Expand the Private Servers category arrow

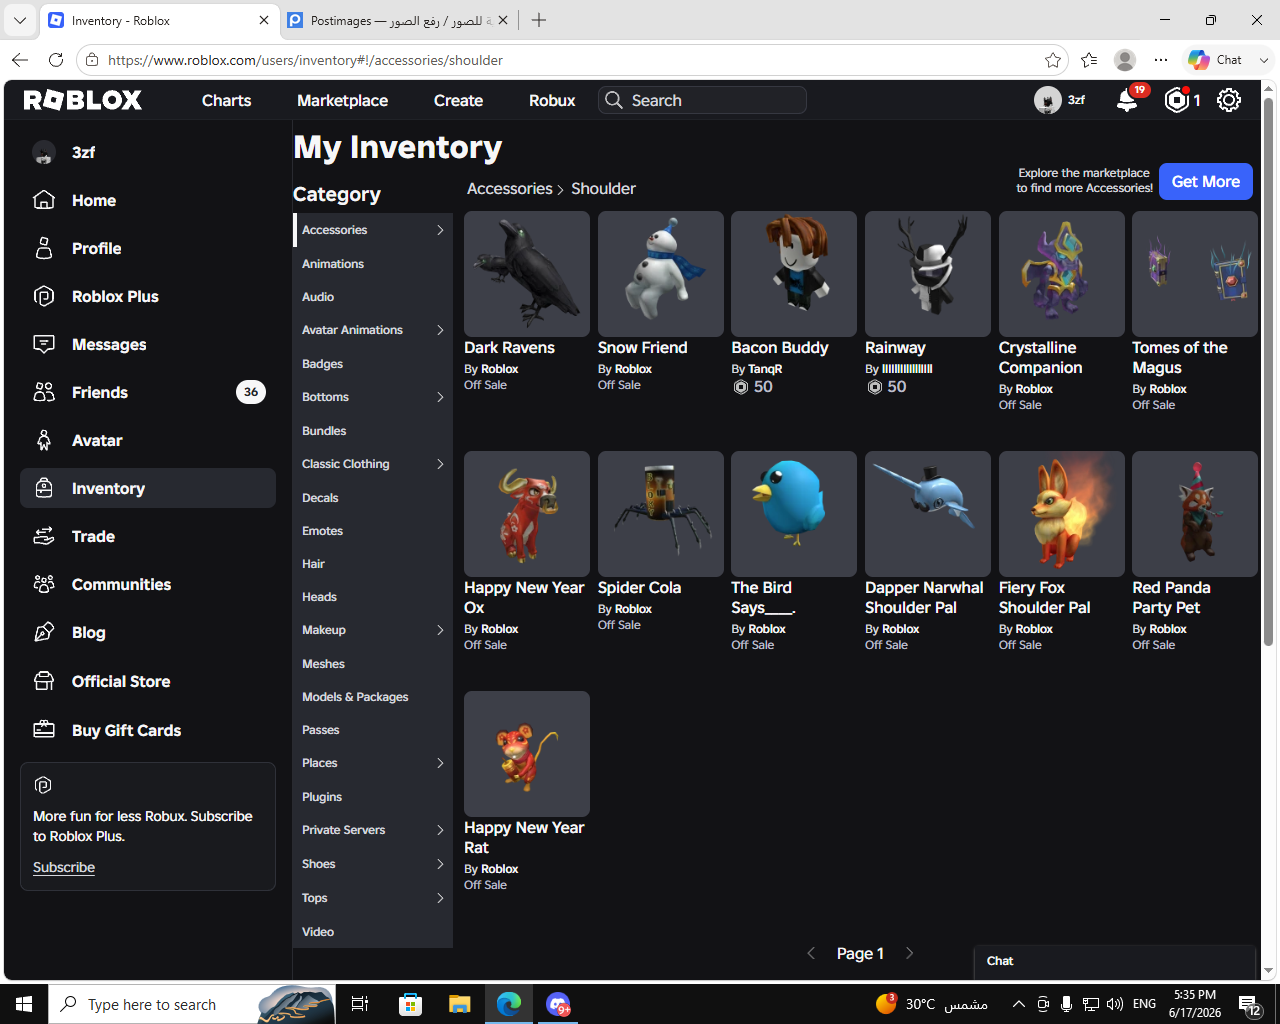point(440,830)
